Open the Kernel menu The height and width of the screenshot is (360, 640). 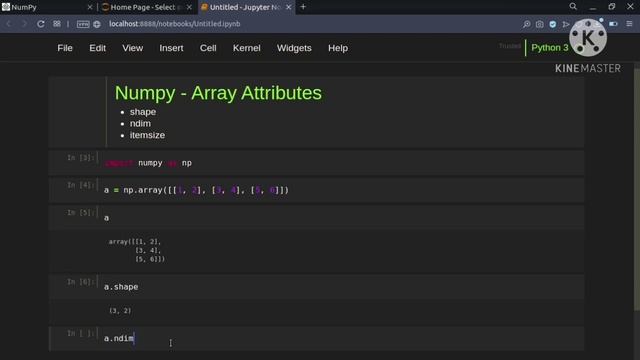click(x=247, y=48)
